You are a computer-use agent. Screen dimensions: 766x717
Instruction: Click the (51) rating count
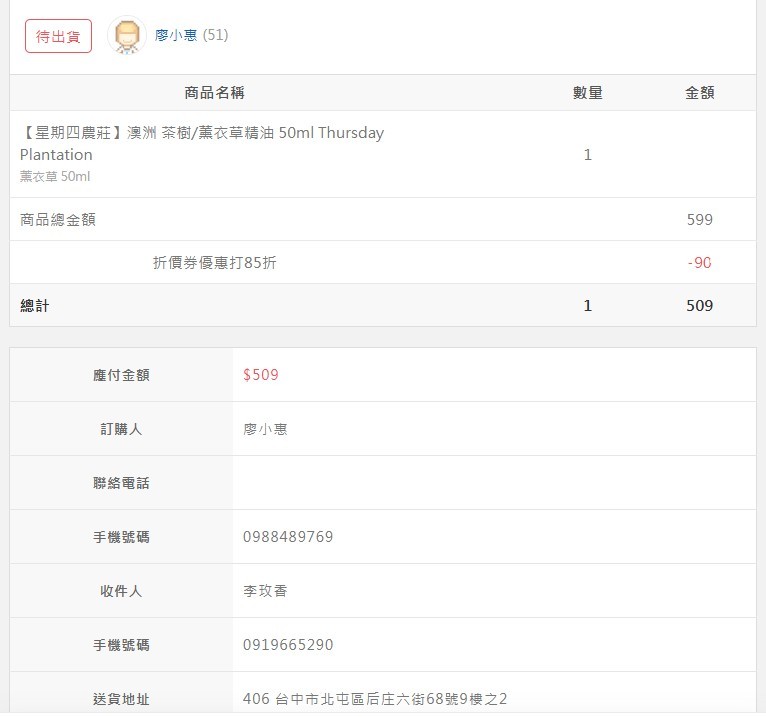(x=215, y=35)
